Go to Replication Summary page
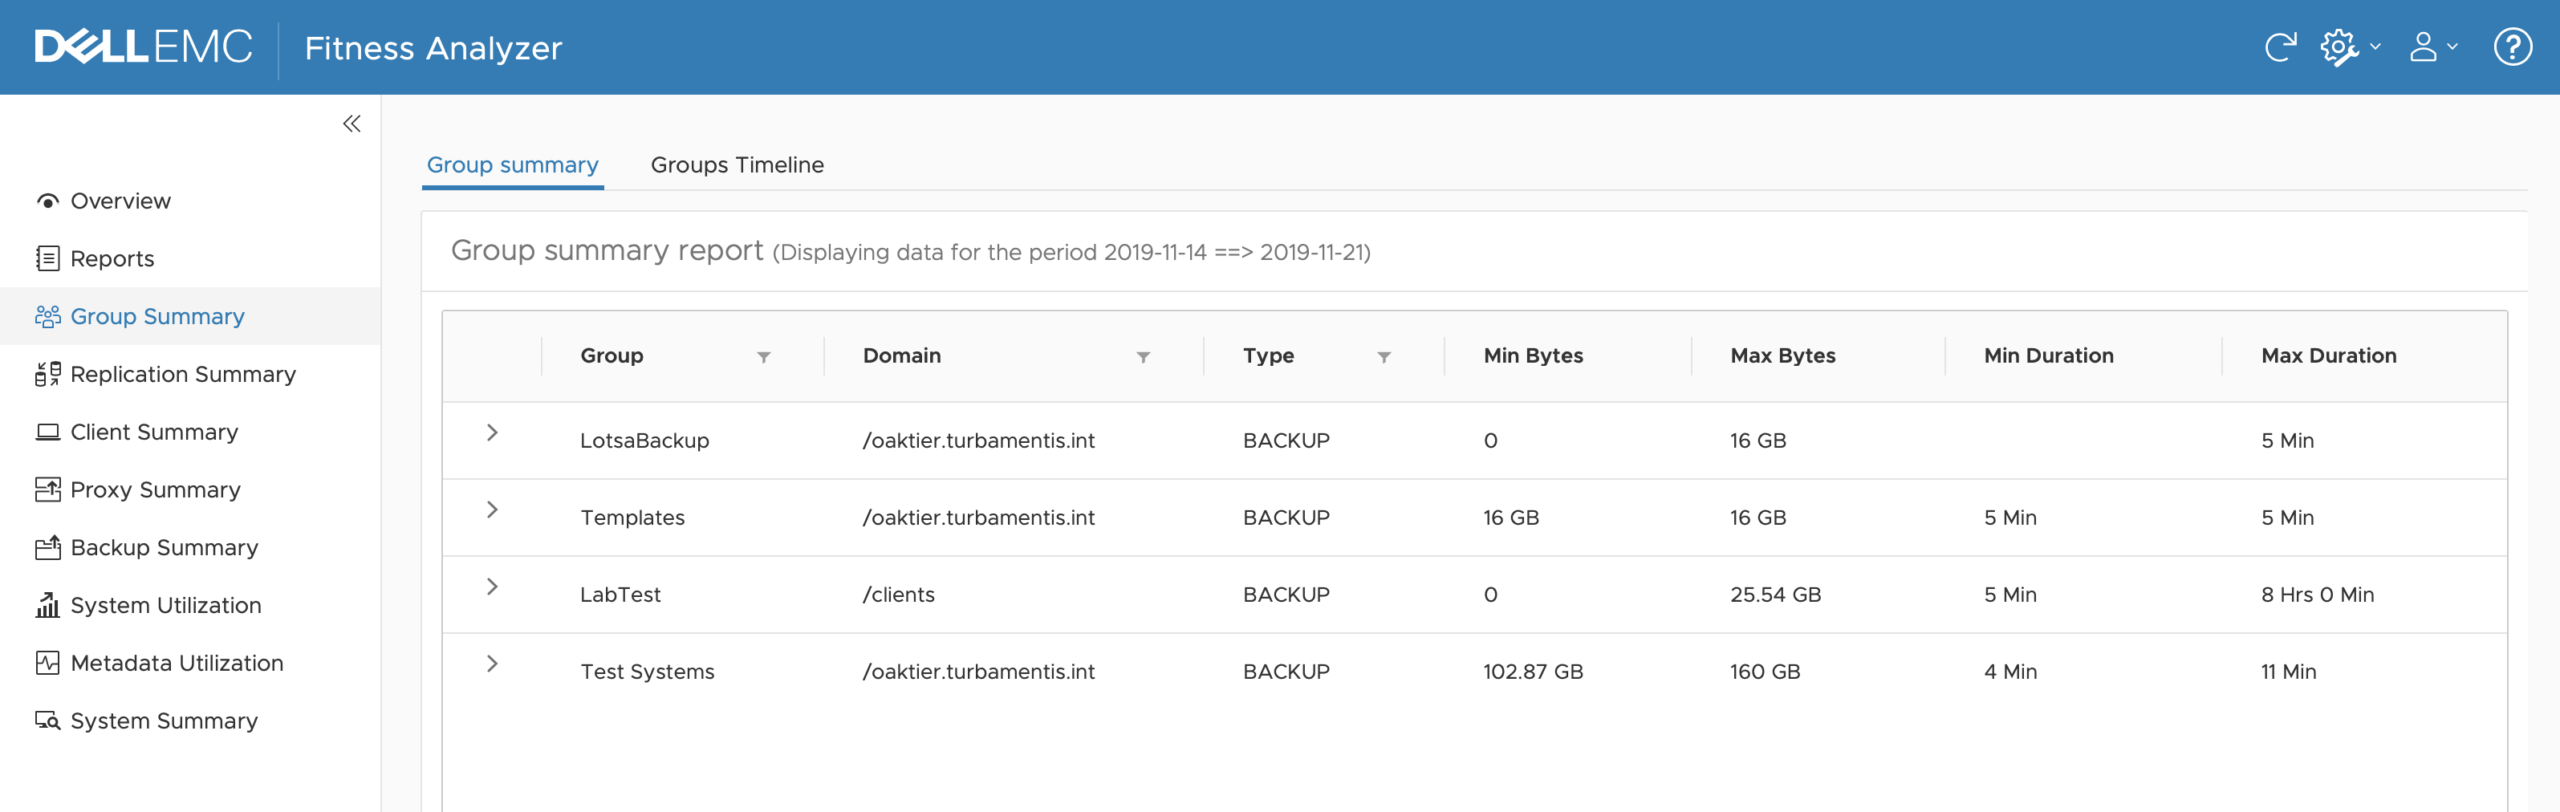This screenshot has height=812, width=2560. [183, 374]
